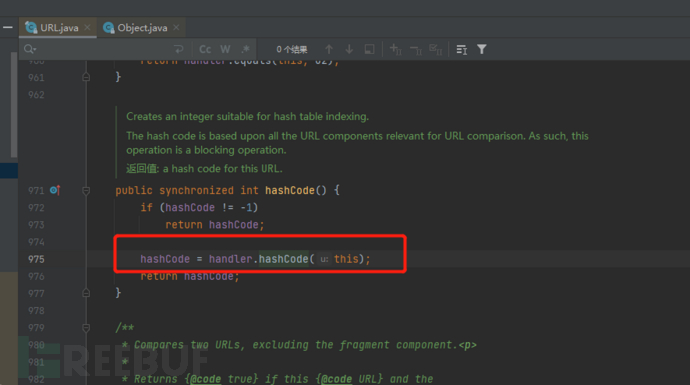
Task: Click the '返回值' doc return label
Action: [x=142, y=169]
